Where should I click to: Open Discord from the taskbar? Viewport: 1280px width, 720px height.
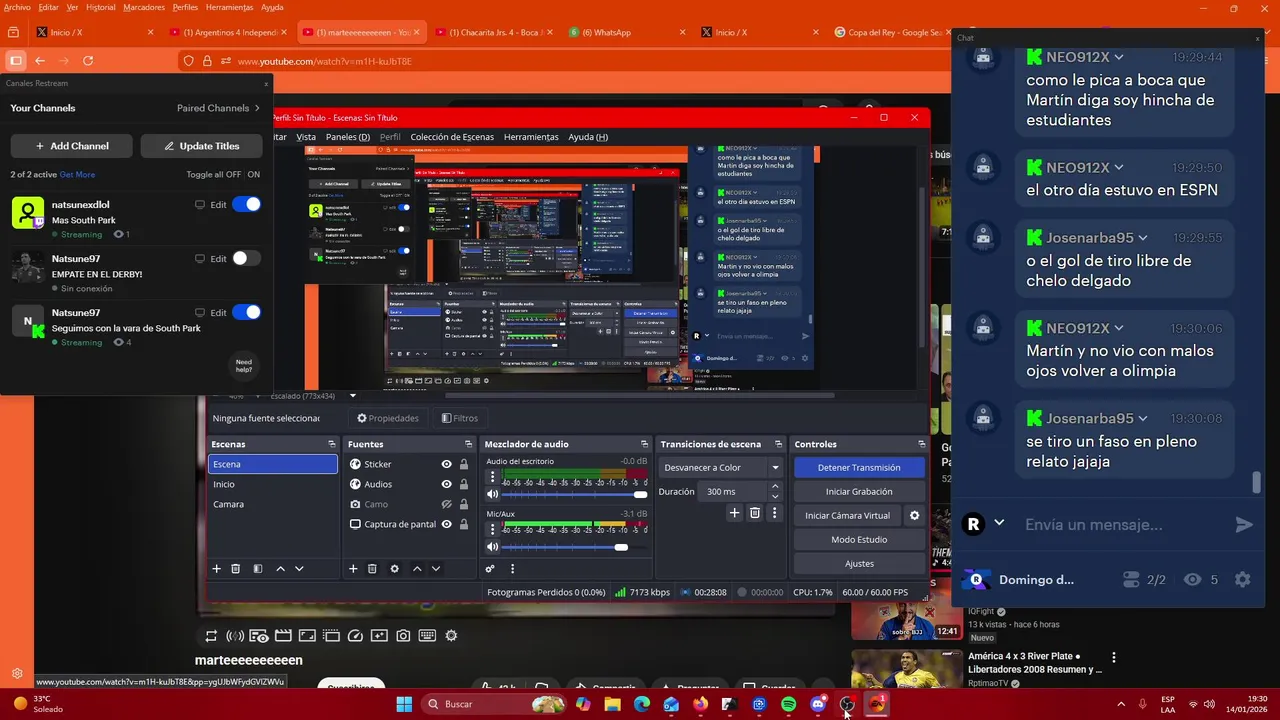[x=818, y=704]
